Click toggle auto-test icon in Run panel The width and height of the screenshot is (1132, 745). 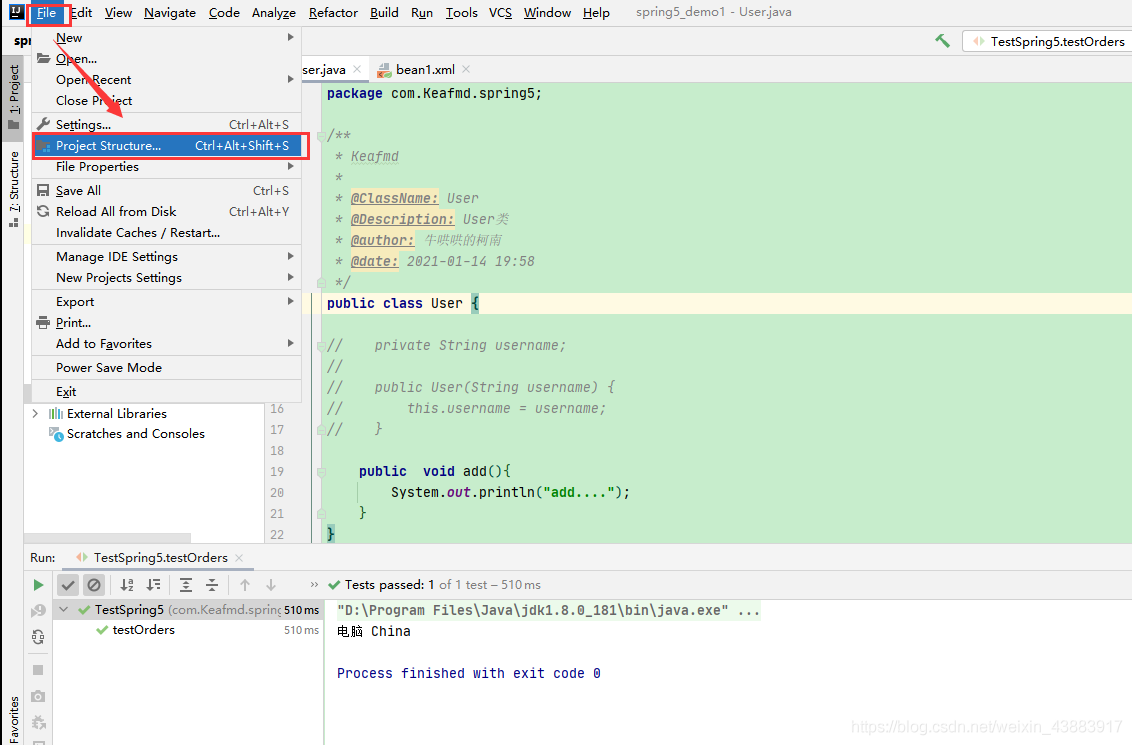[x=38, y=637]
